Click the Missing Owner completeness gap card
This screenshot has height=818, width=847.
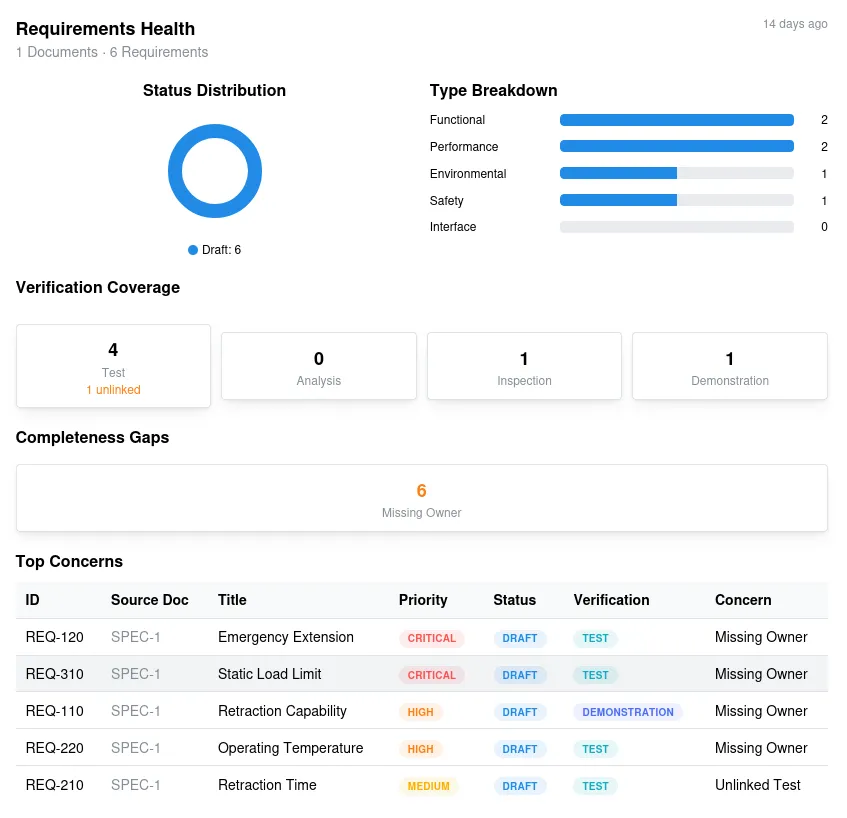(422, 498)
